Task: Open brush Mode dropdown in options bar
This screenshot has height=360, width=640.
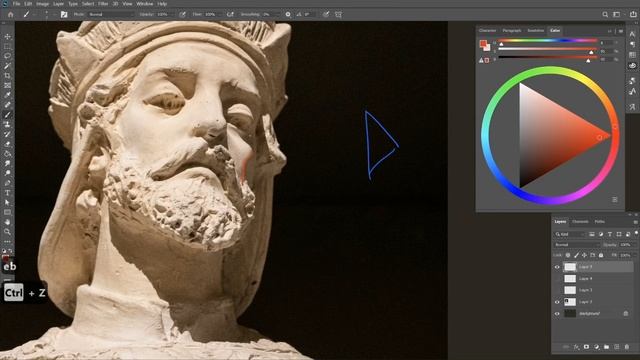Action: tap(110, 15)
